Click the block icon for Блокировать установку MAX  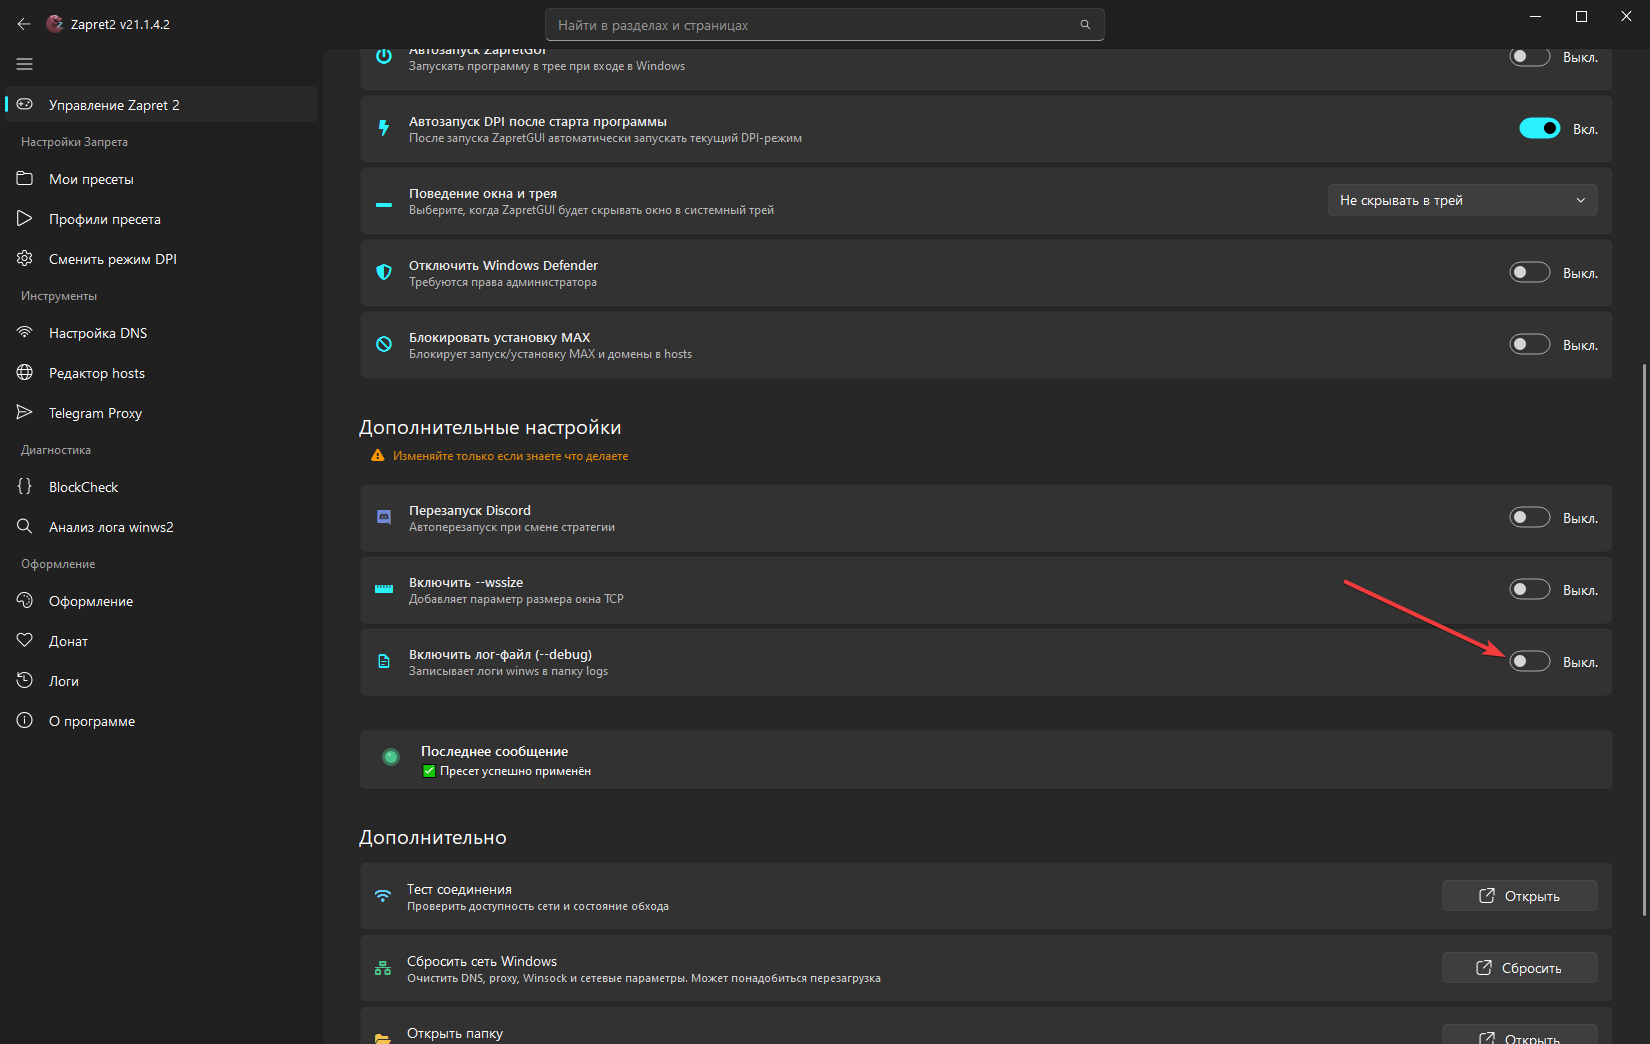[x=384, y=344]
